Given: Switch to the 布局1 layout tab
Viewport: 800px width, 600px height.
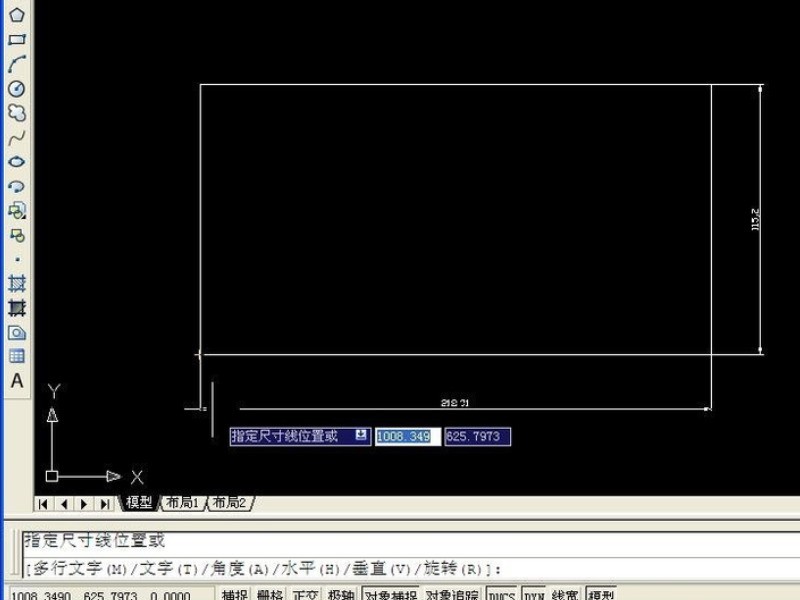Looking at the screenshot, I should click(x=182, y=503).
